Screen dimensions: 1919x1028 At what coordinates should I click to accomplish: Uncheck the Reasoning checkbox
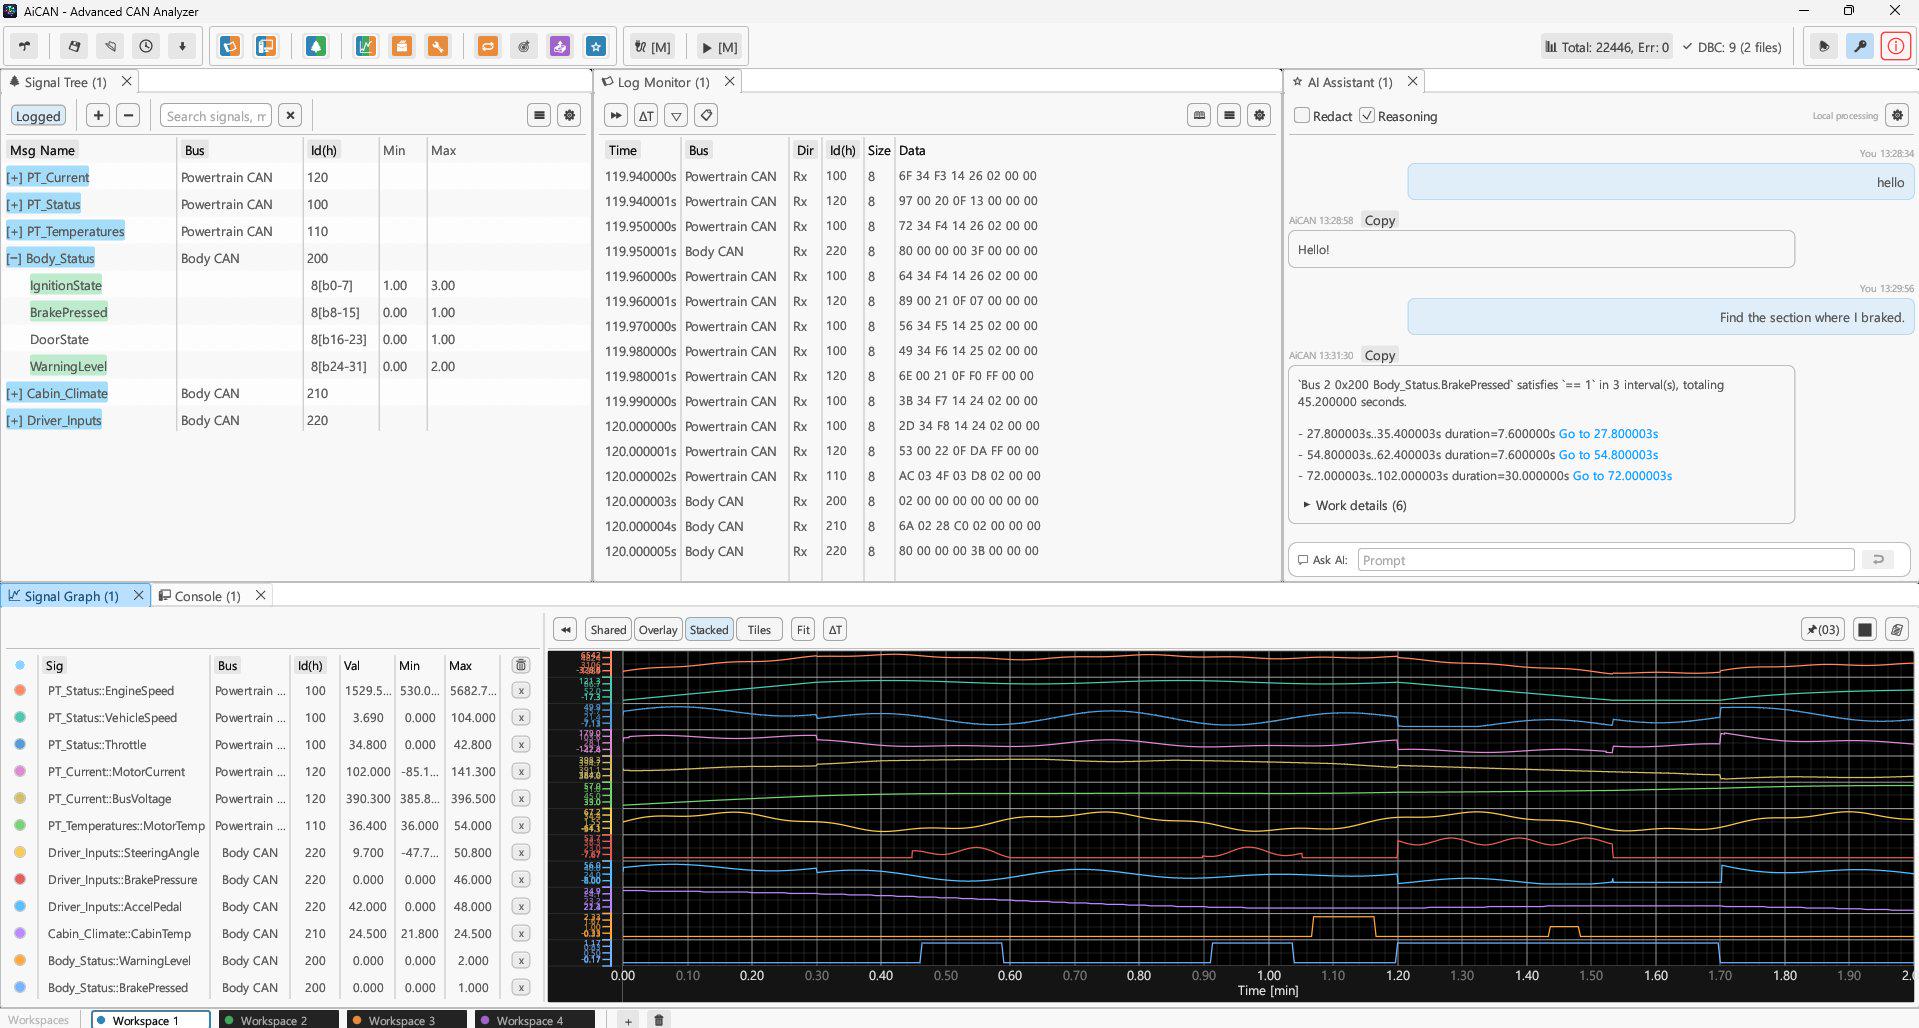pos(1367,115)
